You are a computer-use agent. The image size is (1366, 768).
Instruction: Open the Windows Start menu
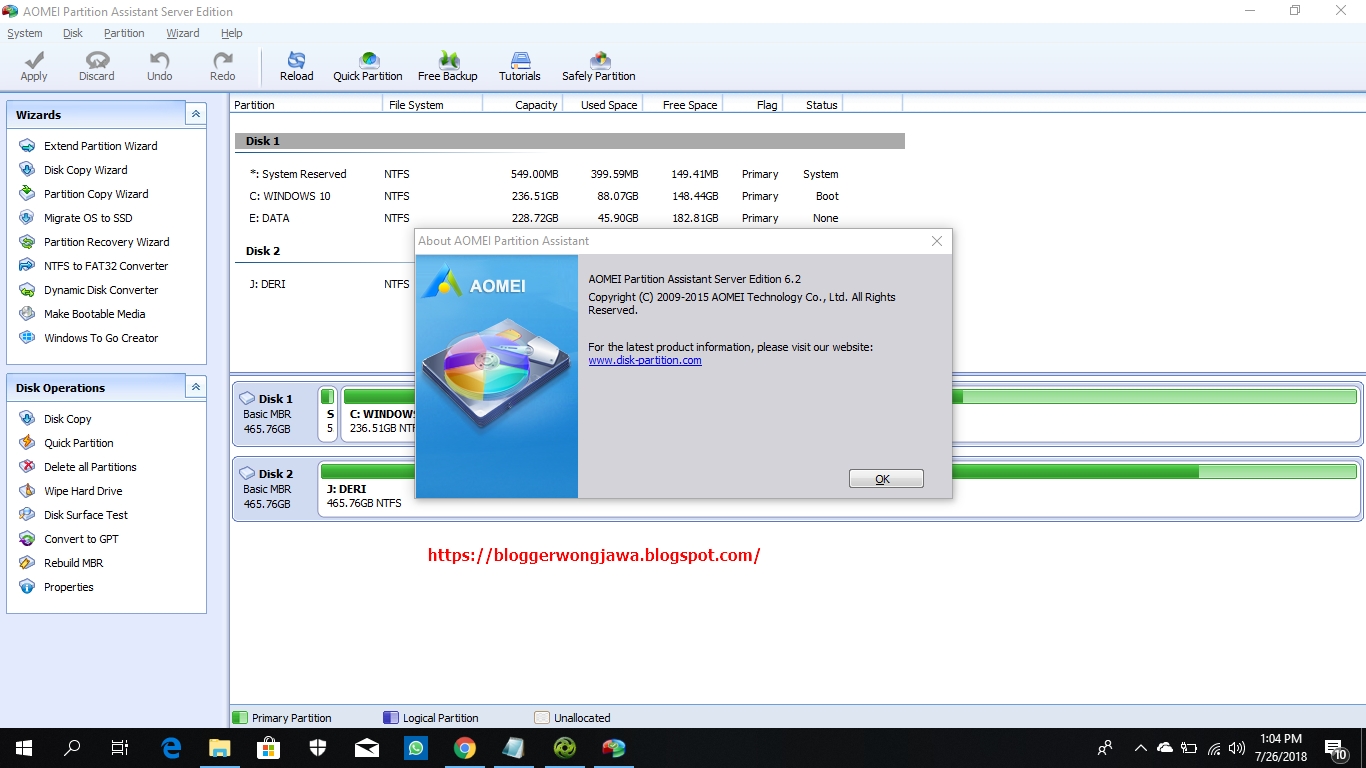tap(24, 747)
